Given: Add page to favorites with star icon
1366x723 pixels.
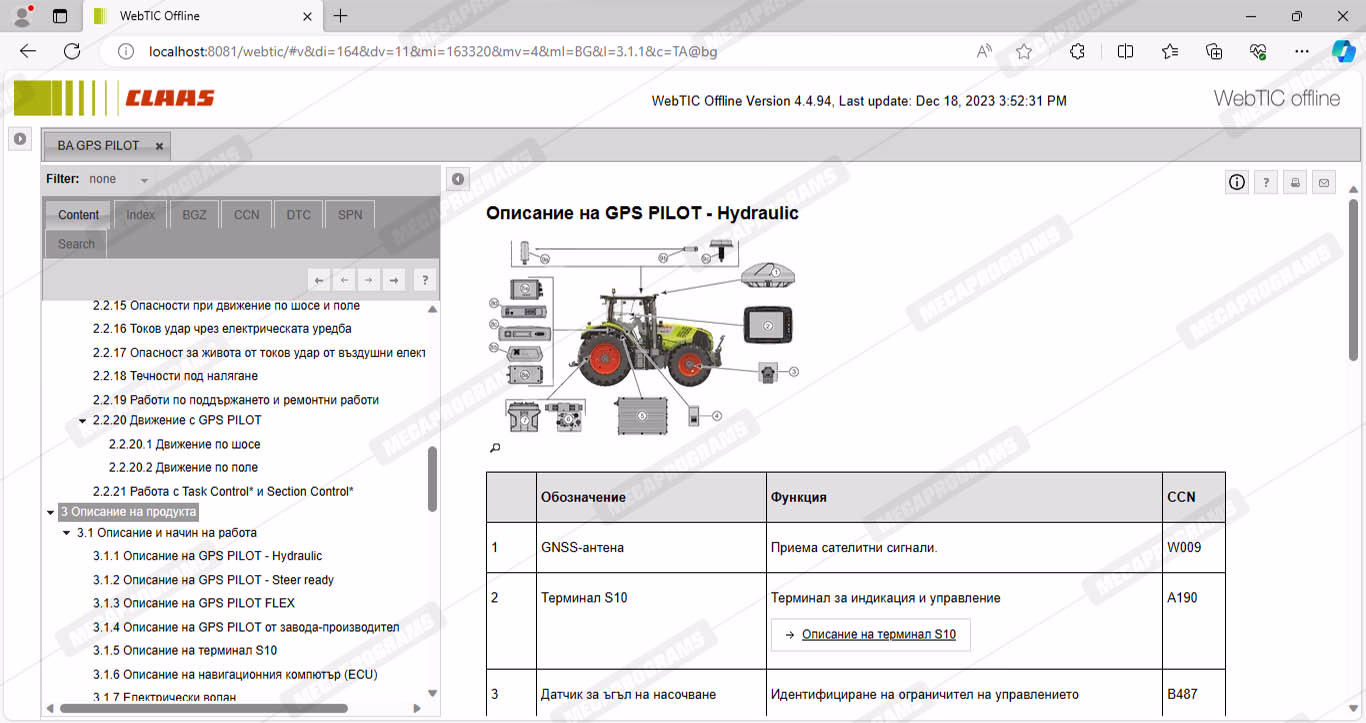Looking at the screenshot, I should [1024, 52].
